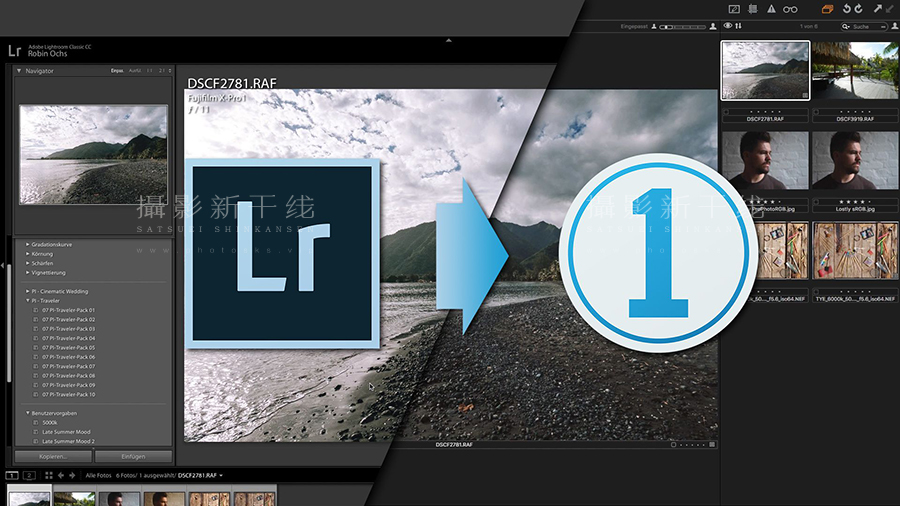Open the DSCF2781.RAF filmstrip source dropdown

(x=221, y=476)
